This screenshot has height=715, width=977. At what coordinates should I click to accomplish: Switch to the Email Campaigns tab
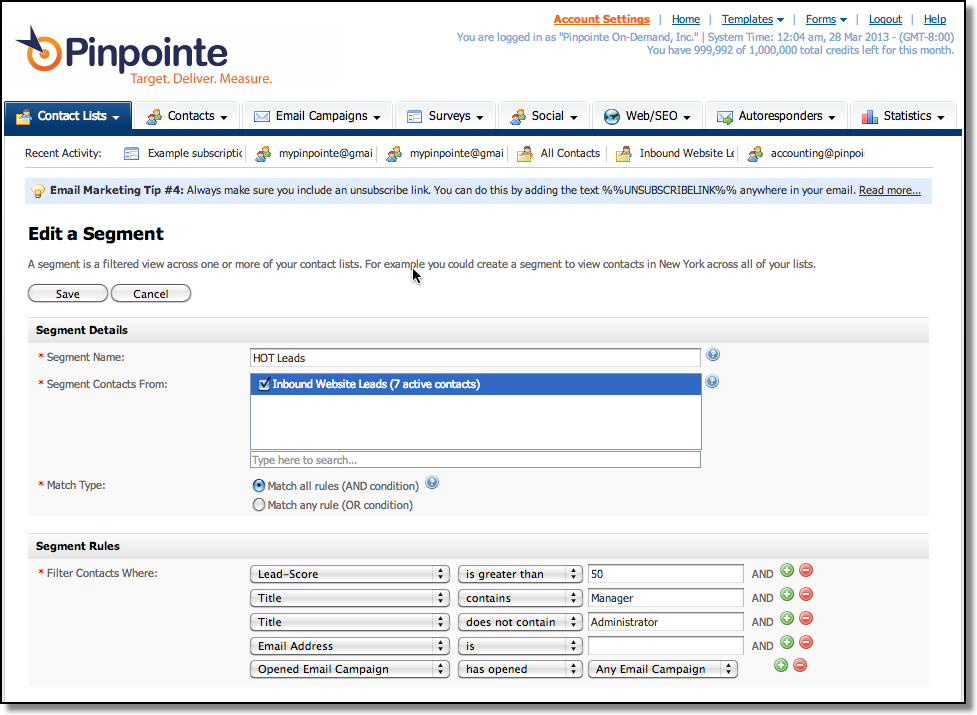click(316, 115)
